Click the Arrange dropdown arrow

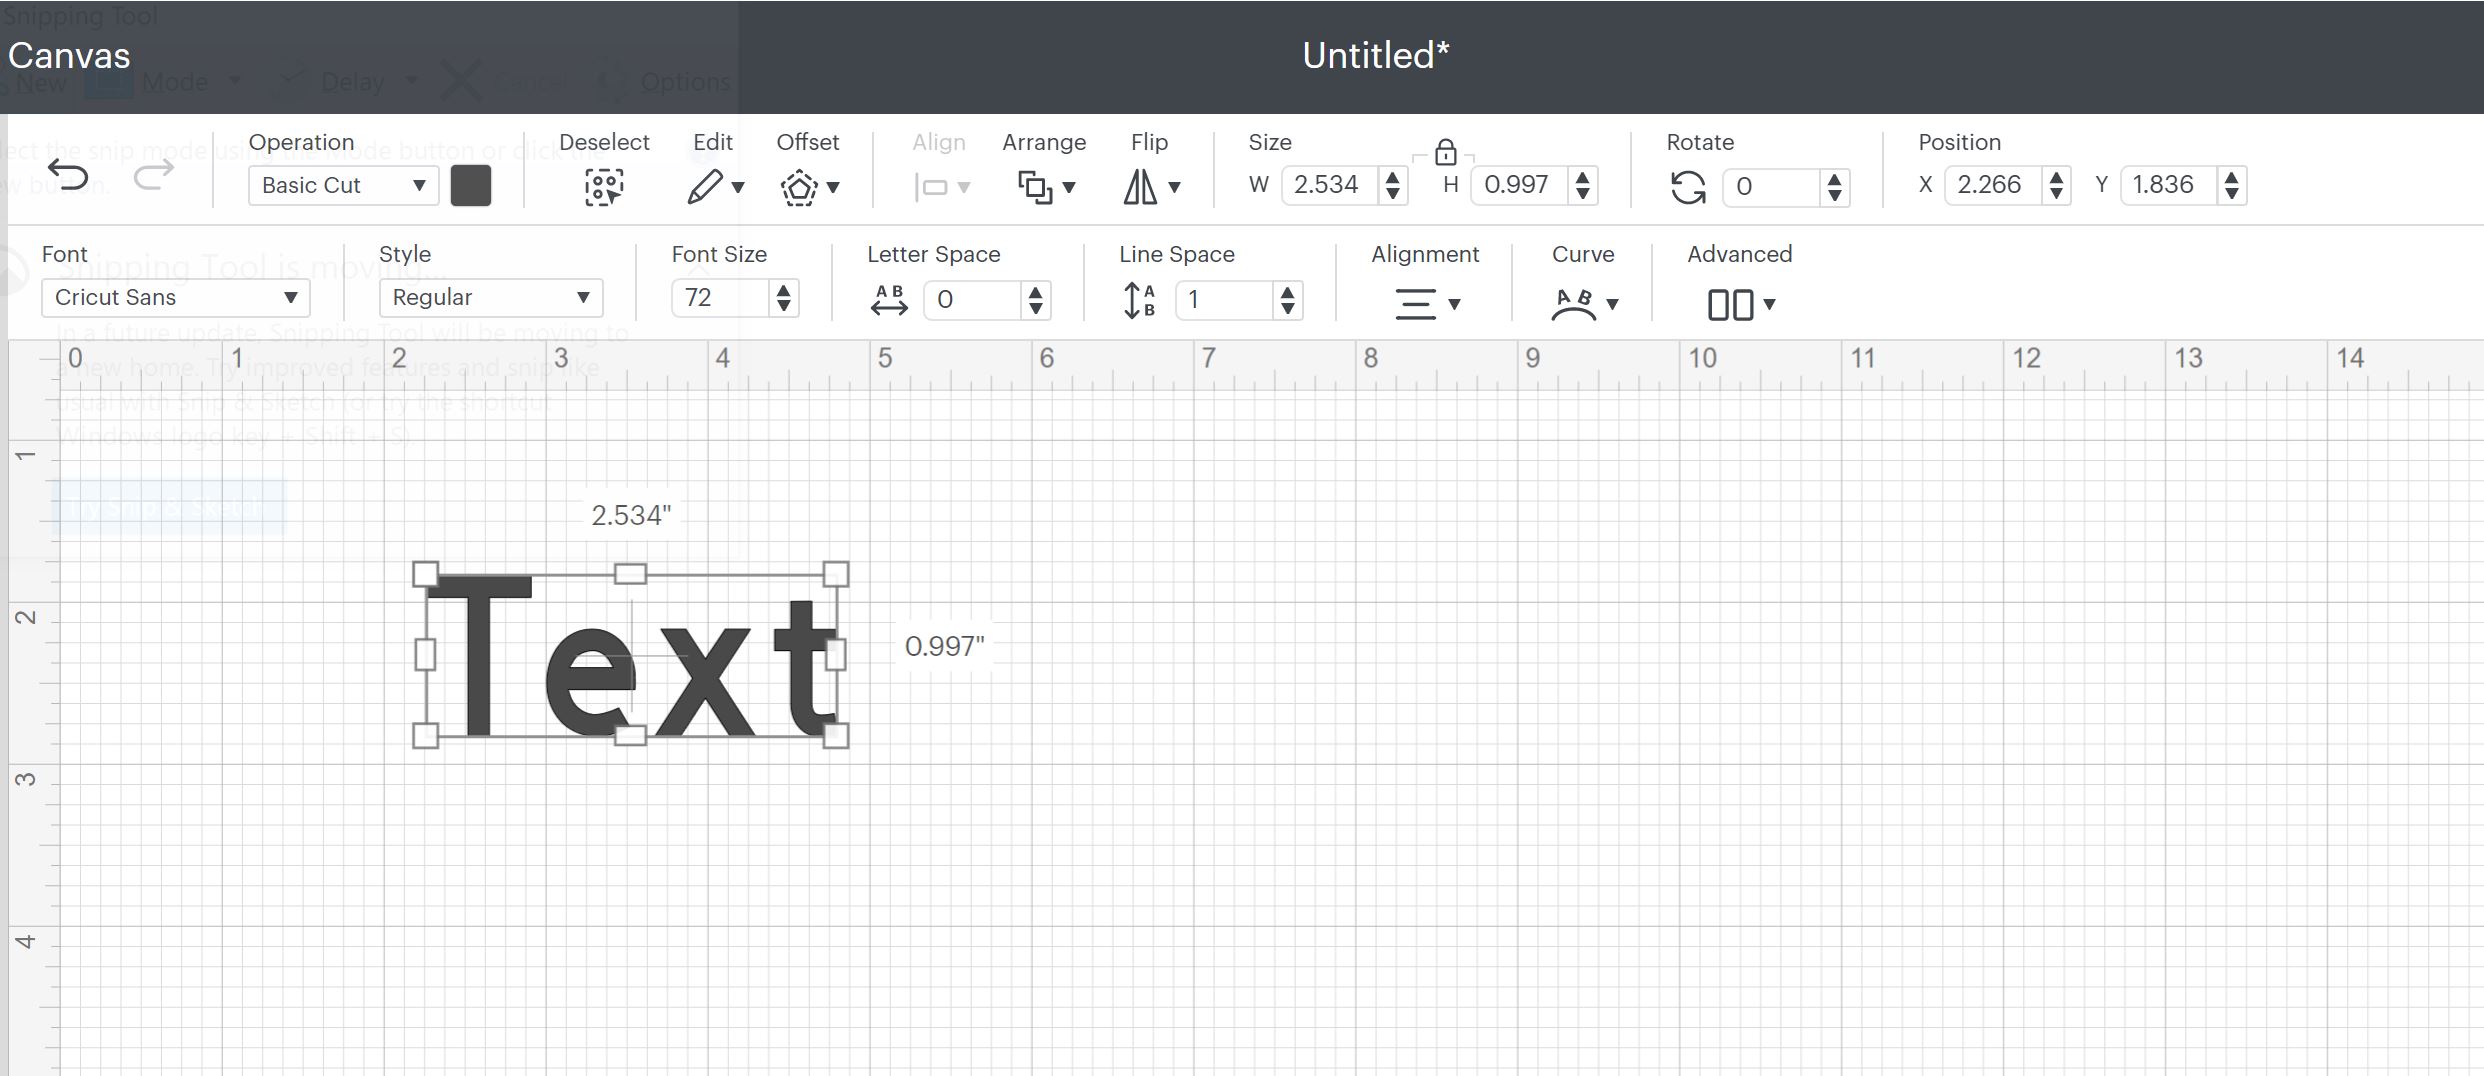pos(1069,188)
